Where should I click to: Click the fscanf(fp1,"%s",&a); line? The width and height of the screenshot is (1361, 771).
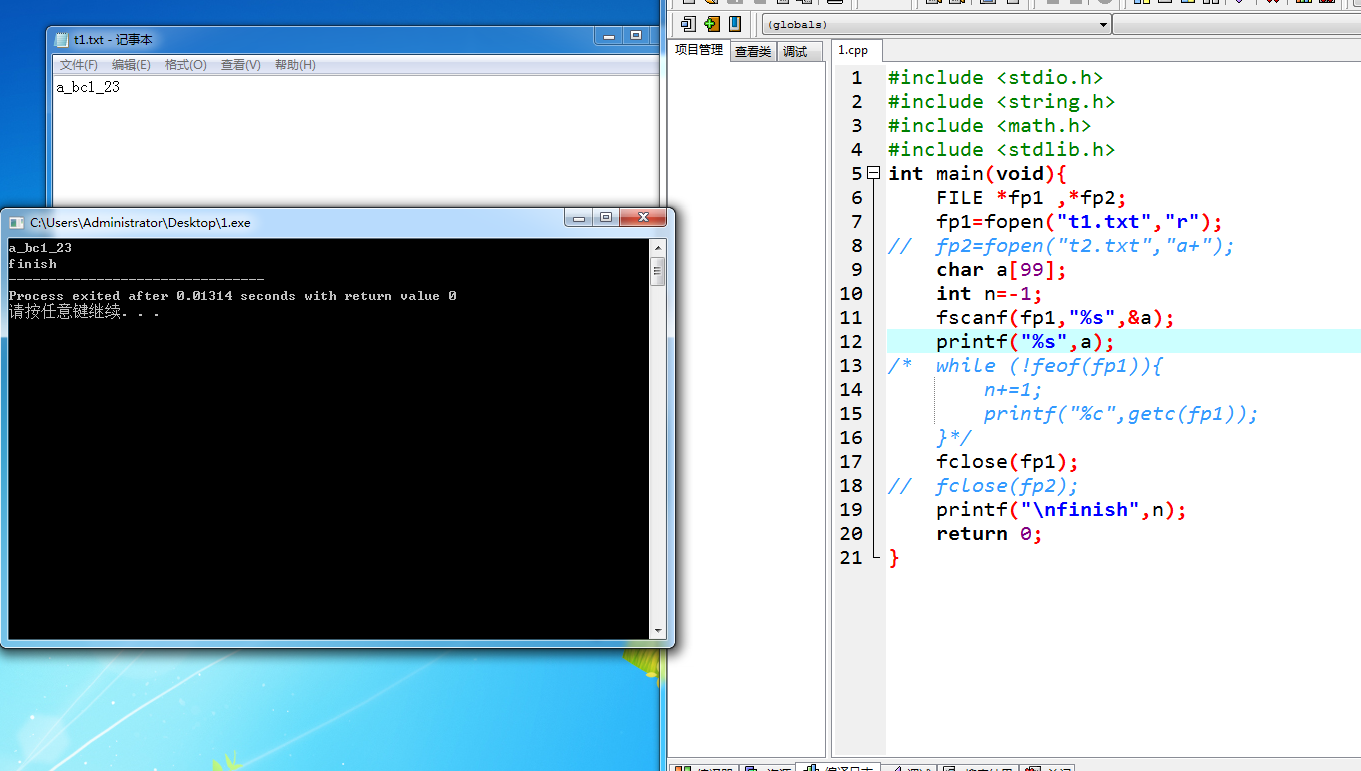click(x=1055, y=317)
